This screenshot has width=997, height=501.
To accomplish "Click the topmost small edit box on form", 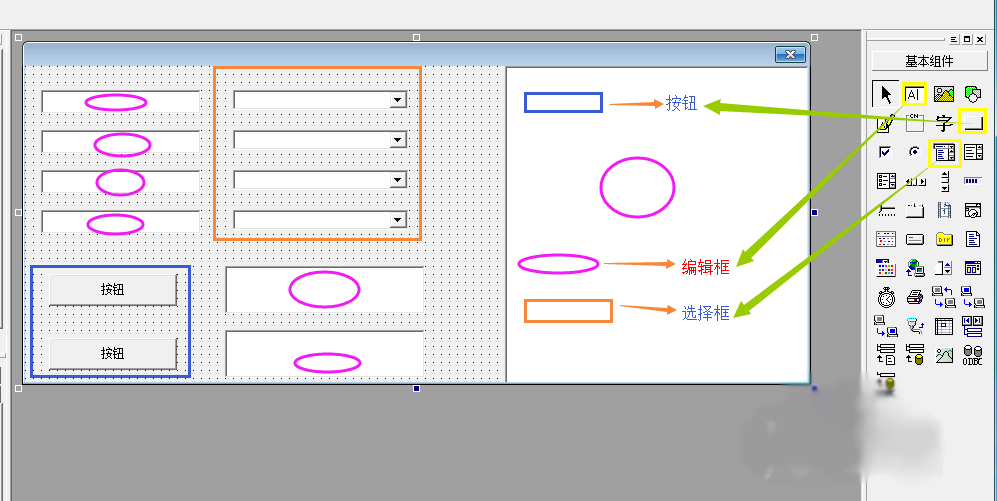I will [121, 102].
